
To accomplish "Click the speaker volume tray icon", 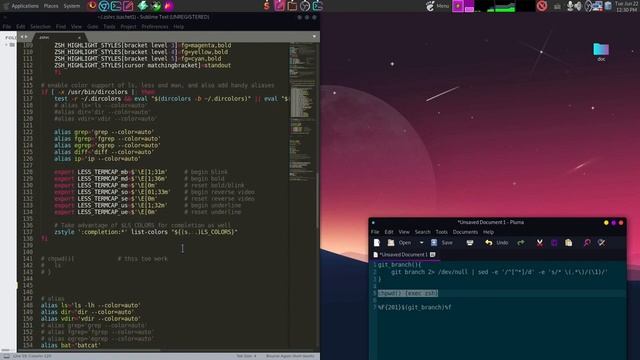I will coord(578,6).
